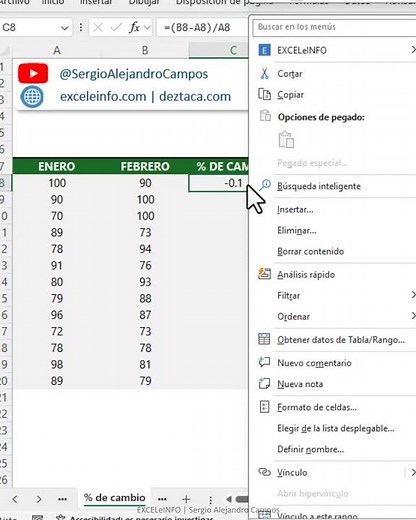Expand the fx function dropdown chevron
416x520 pixels.
click(147, 28)
